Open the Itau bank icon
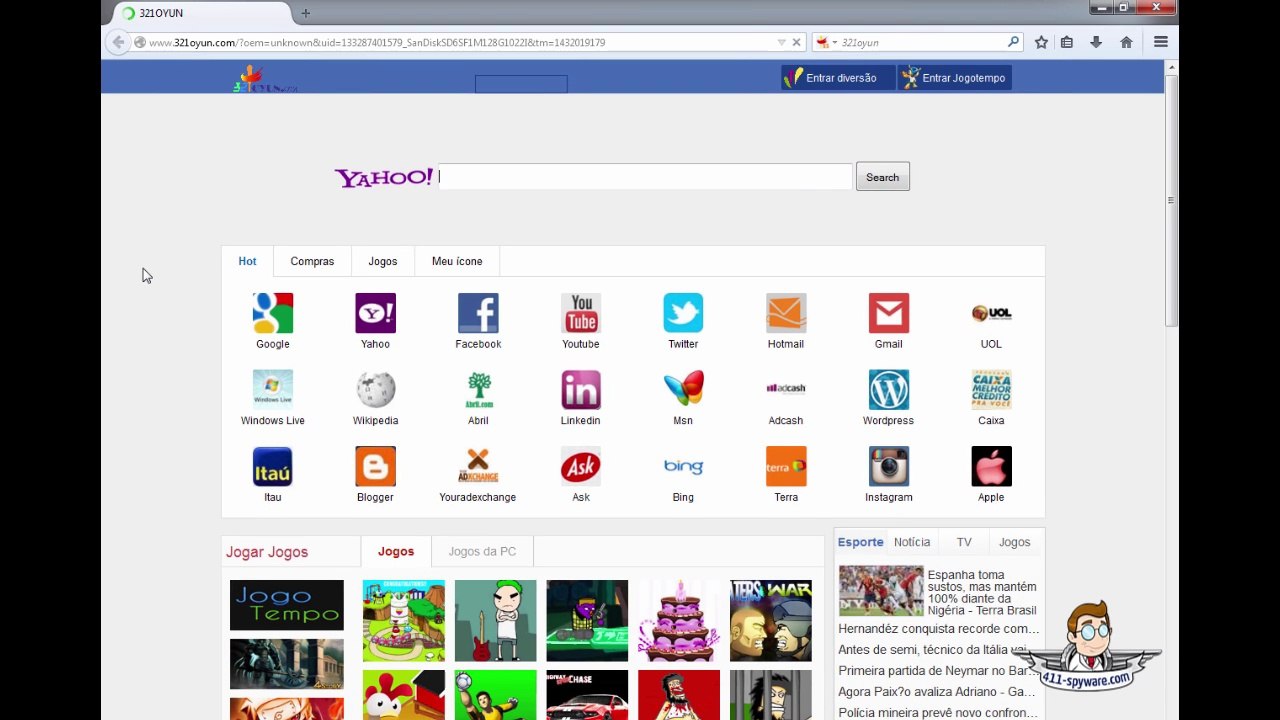Screen dimensions: 1280x720 [x=272, y=466]
